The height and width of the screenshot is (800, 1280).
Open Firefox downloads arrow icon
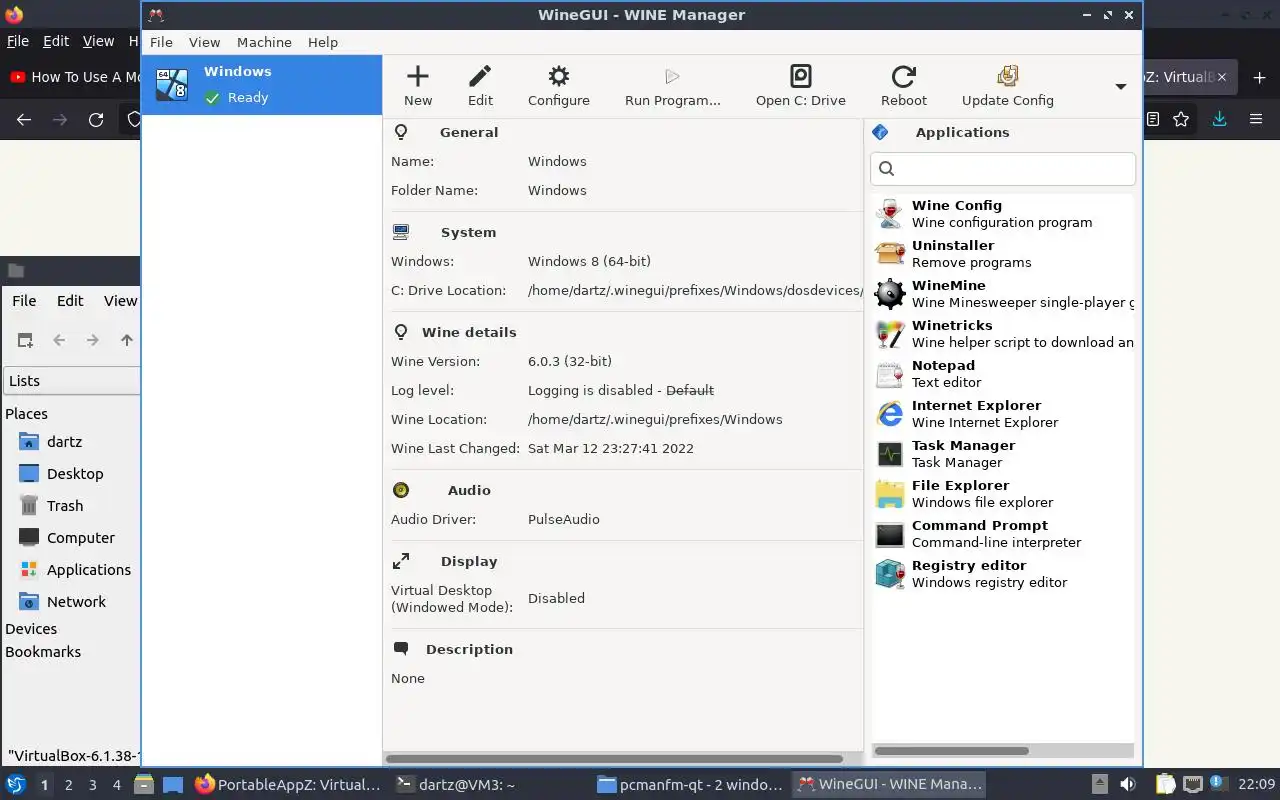1219,119
